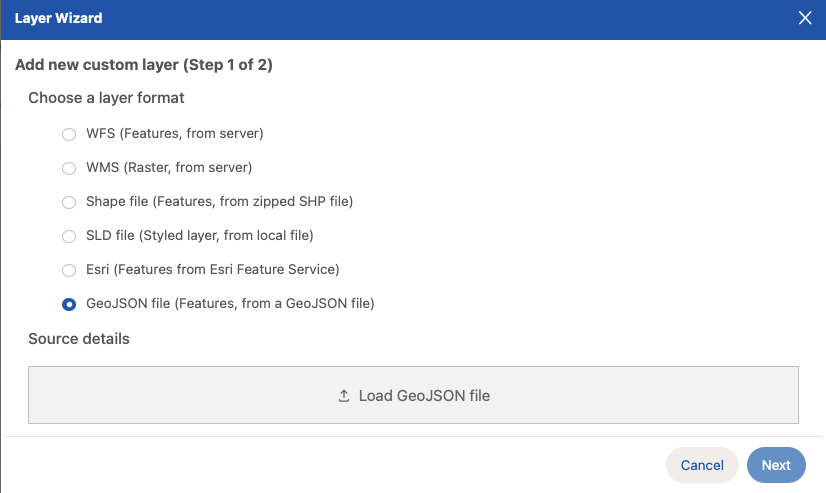Close the Layer Wizard dialog

805,18
